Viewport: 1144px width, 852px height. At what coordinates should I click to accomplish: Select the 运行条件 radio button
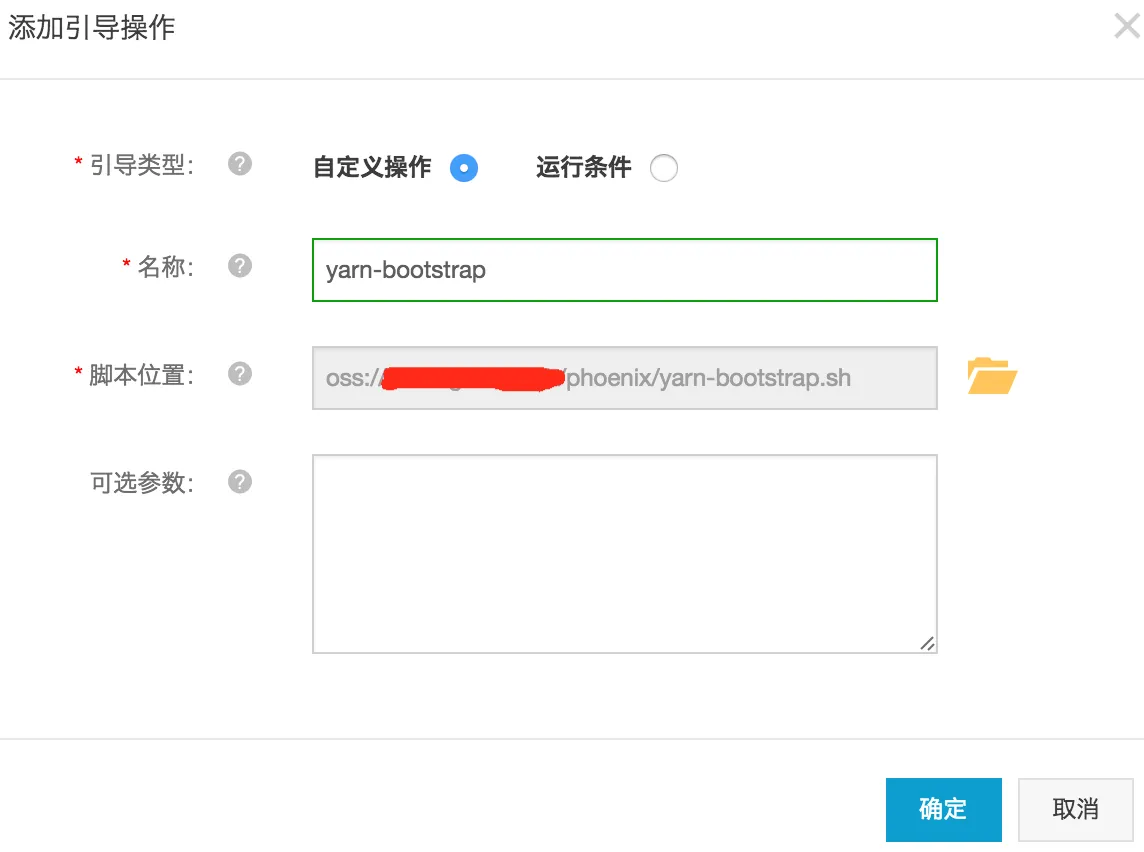663,168
